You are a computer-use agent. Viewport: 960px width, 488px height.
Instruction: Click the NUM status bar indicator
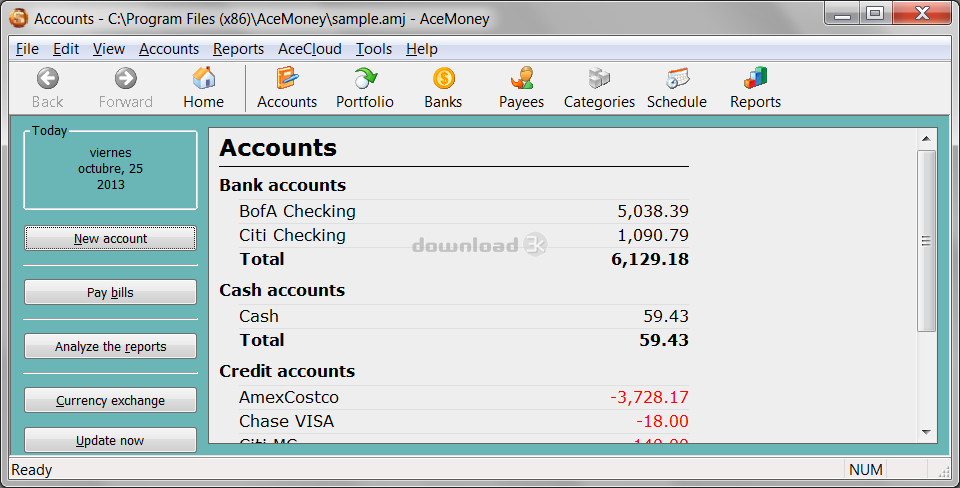click(x=866, y=470)
